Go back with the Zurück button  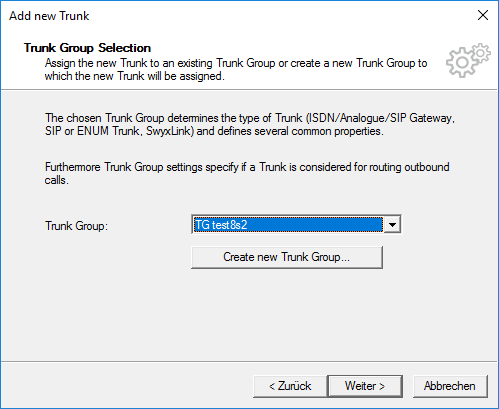[290, 386]
